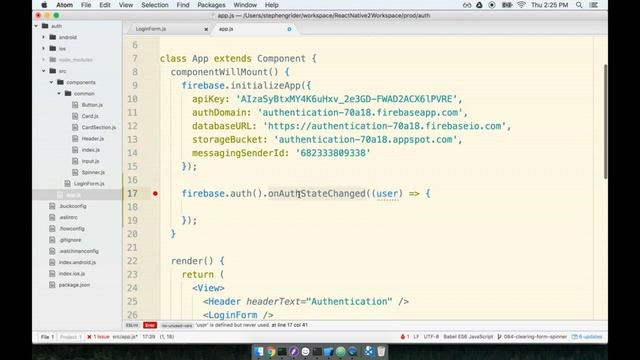The height and width of the screenshot is (360, 640).
Task: Click modified indicator on app.js tab
Action: 289,29
